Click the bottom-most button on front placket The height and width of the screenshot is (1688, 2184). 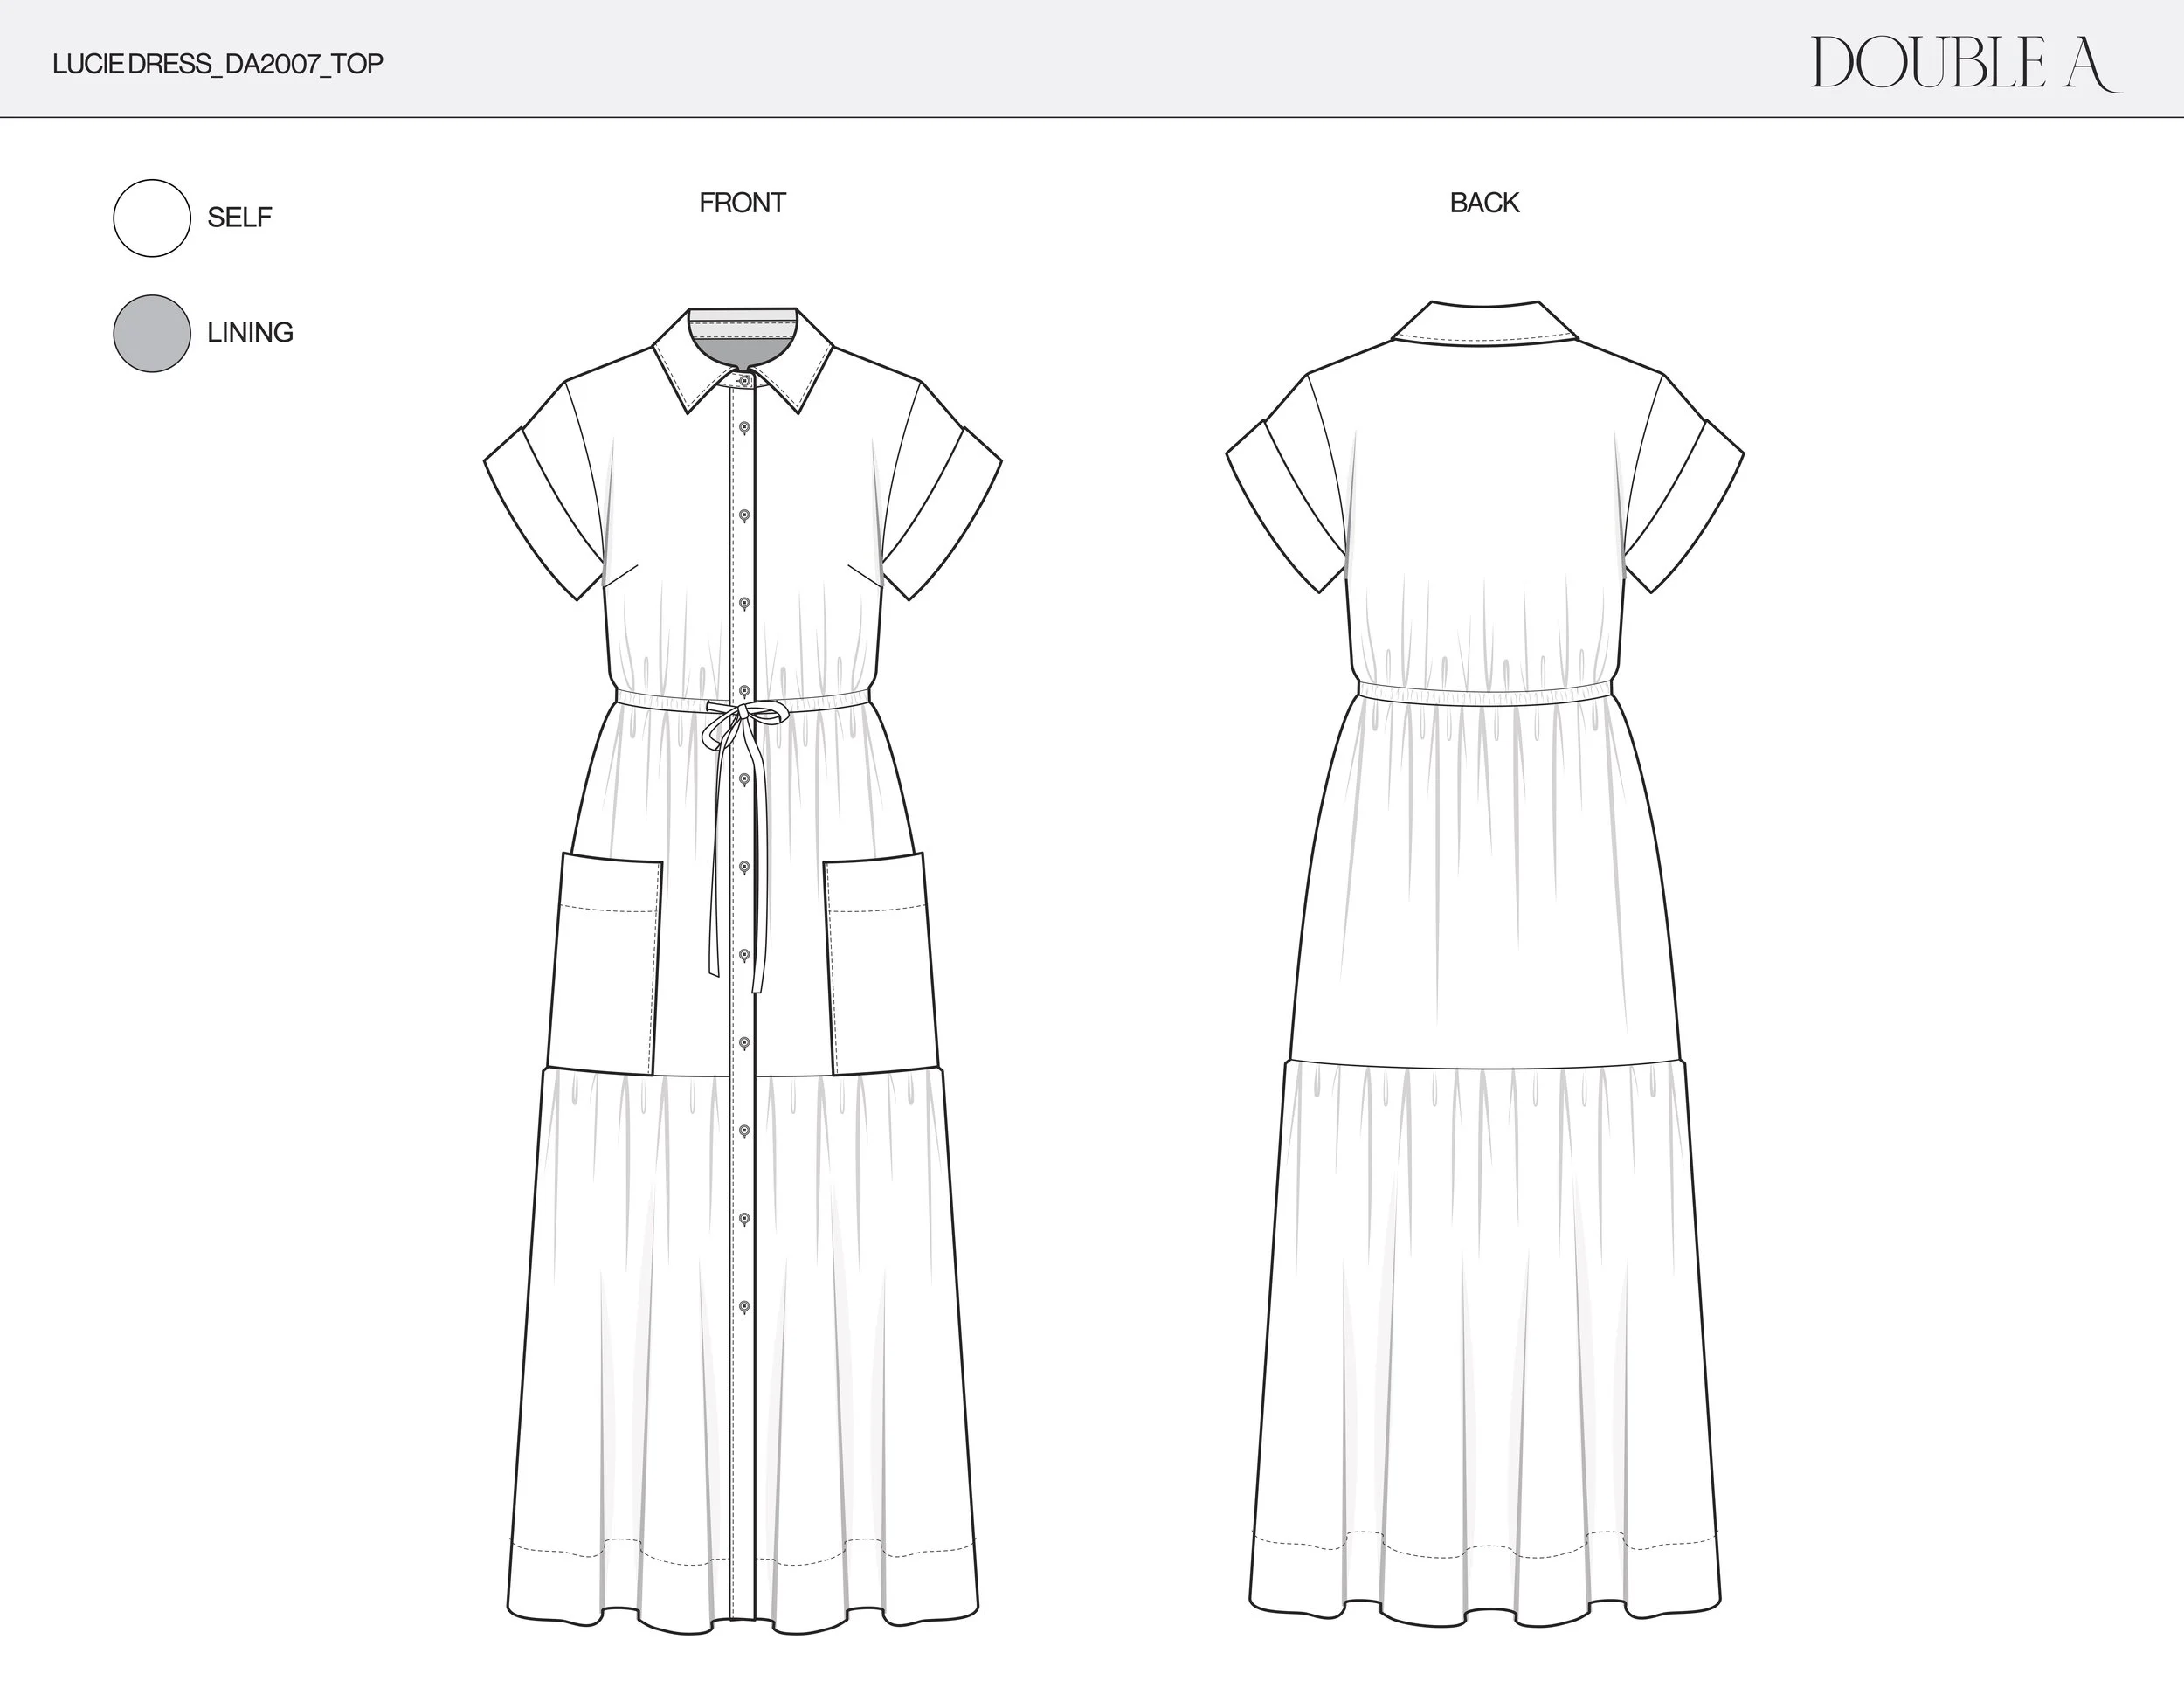744,1307
